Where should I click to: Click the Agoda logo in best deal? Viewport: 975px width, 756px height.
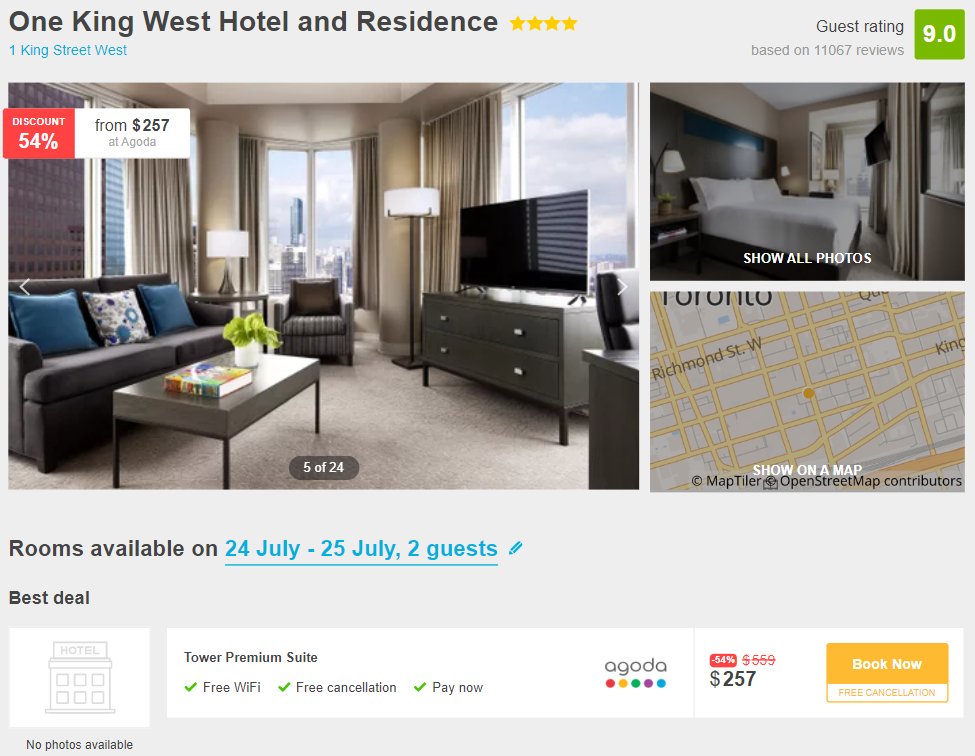(635, 673)
